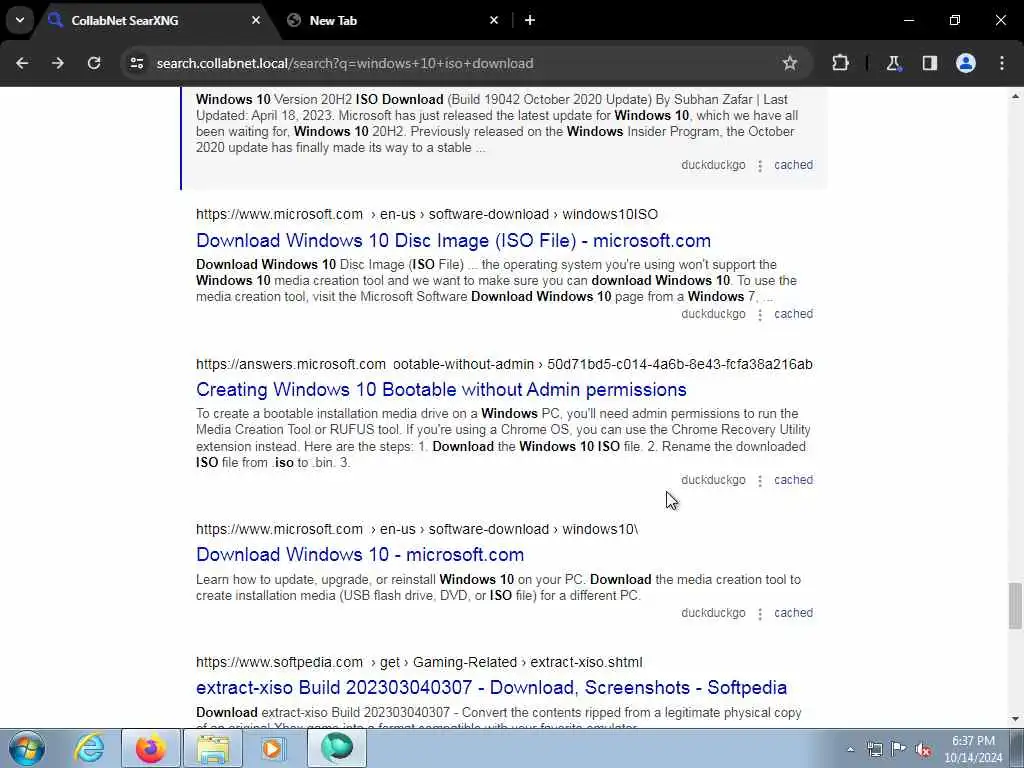Click the scrollbar up arrow
This screenshot has width=1024, height=768.
1015,96
